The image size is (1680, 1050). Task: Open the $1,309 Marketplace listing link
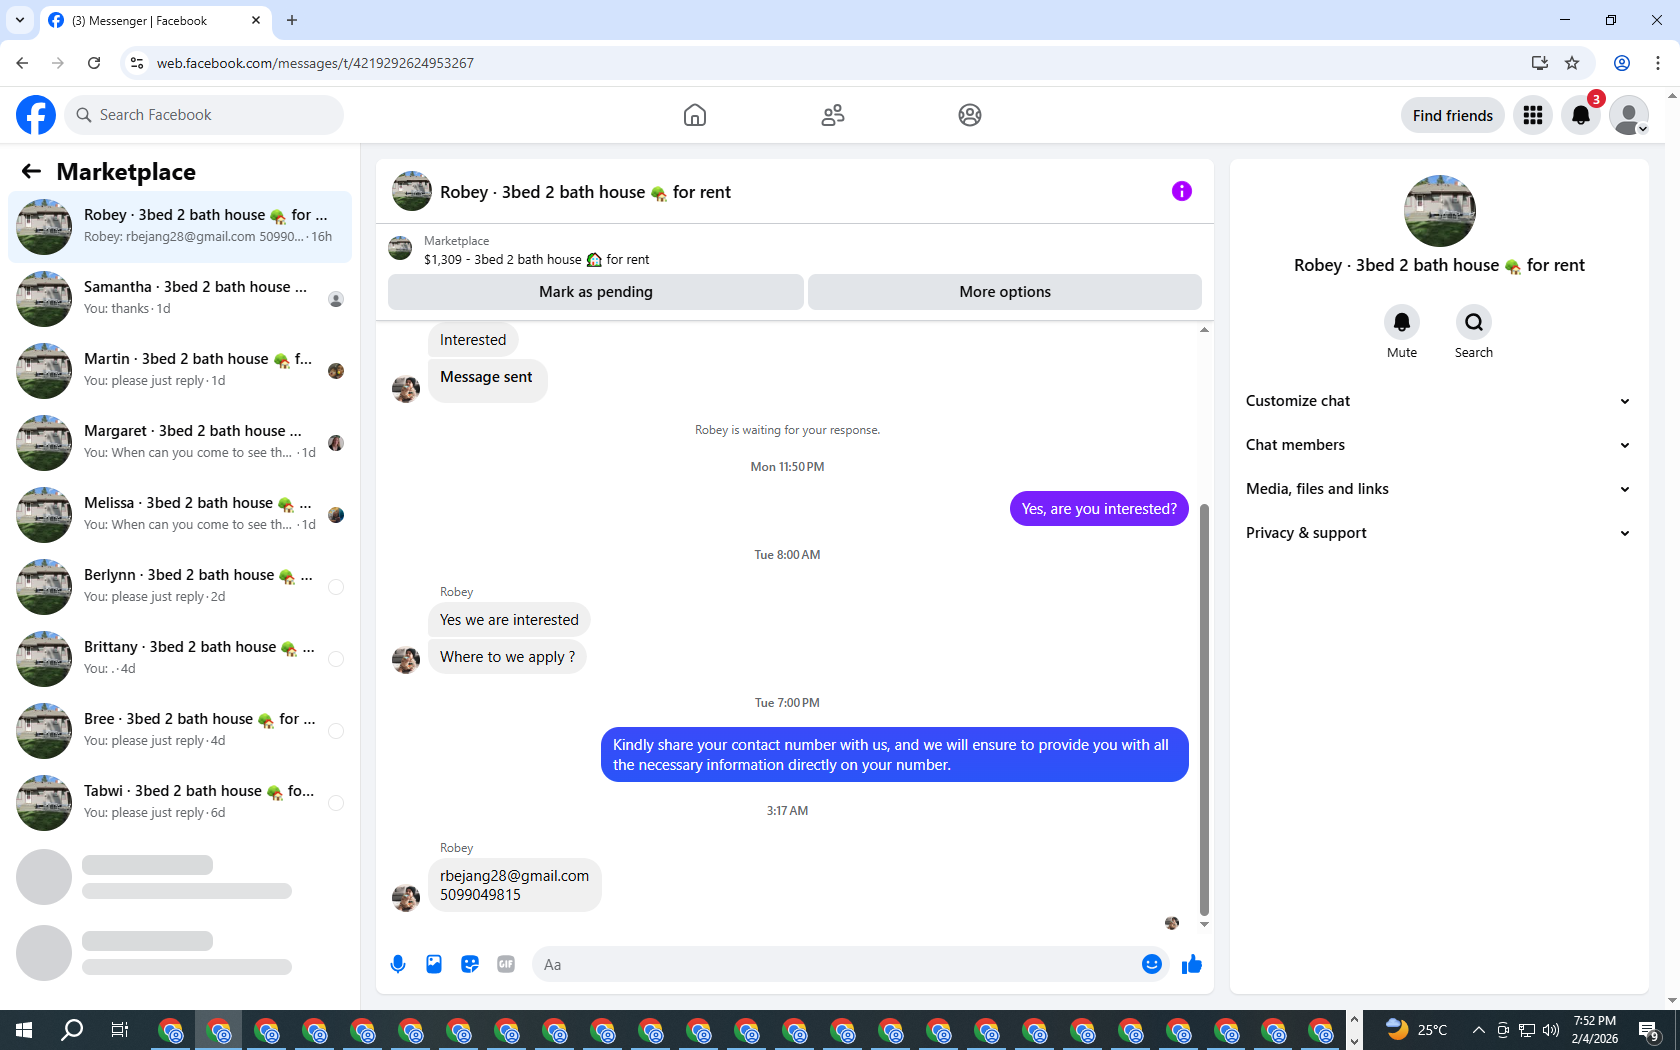(x=536, y=259)
